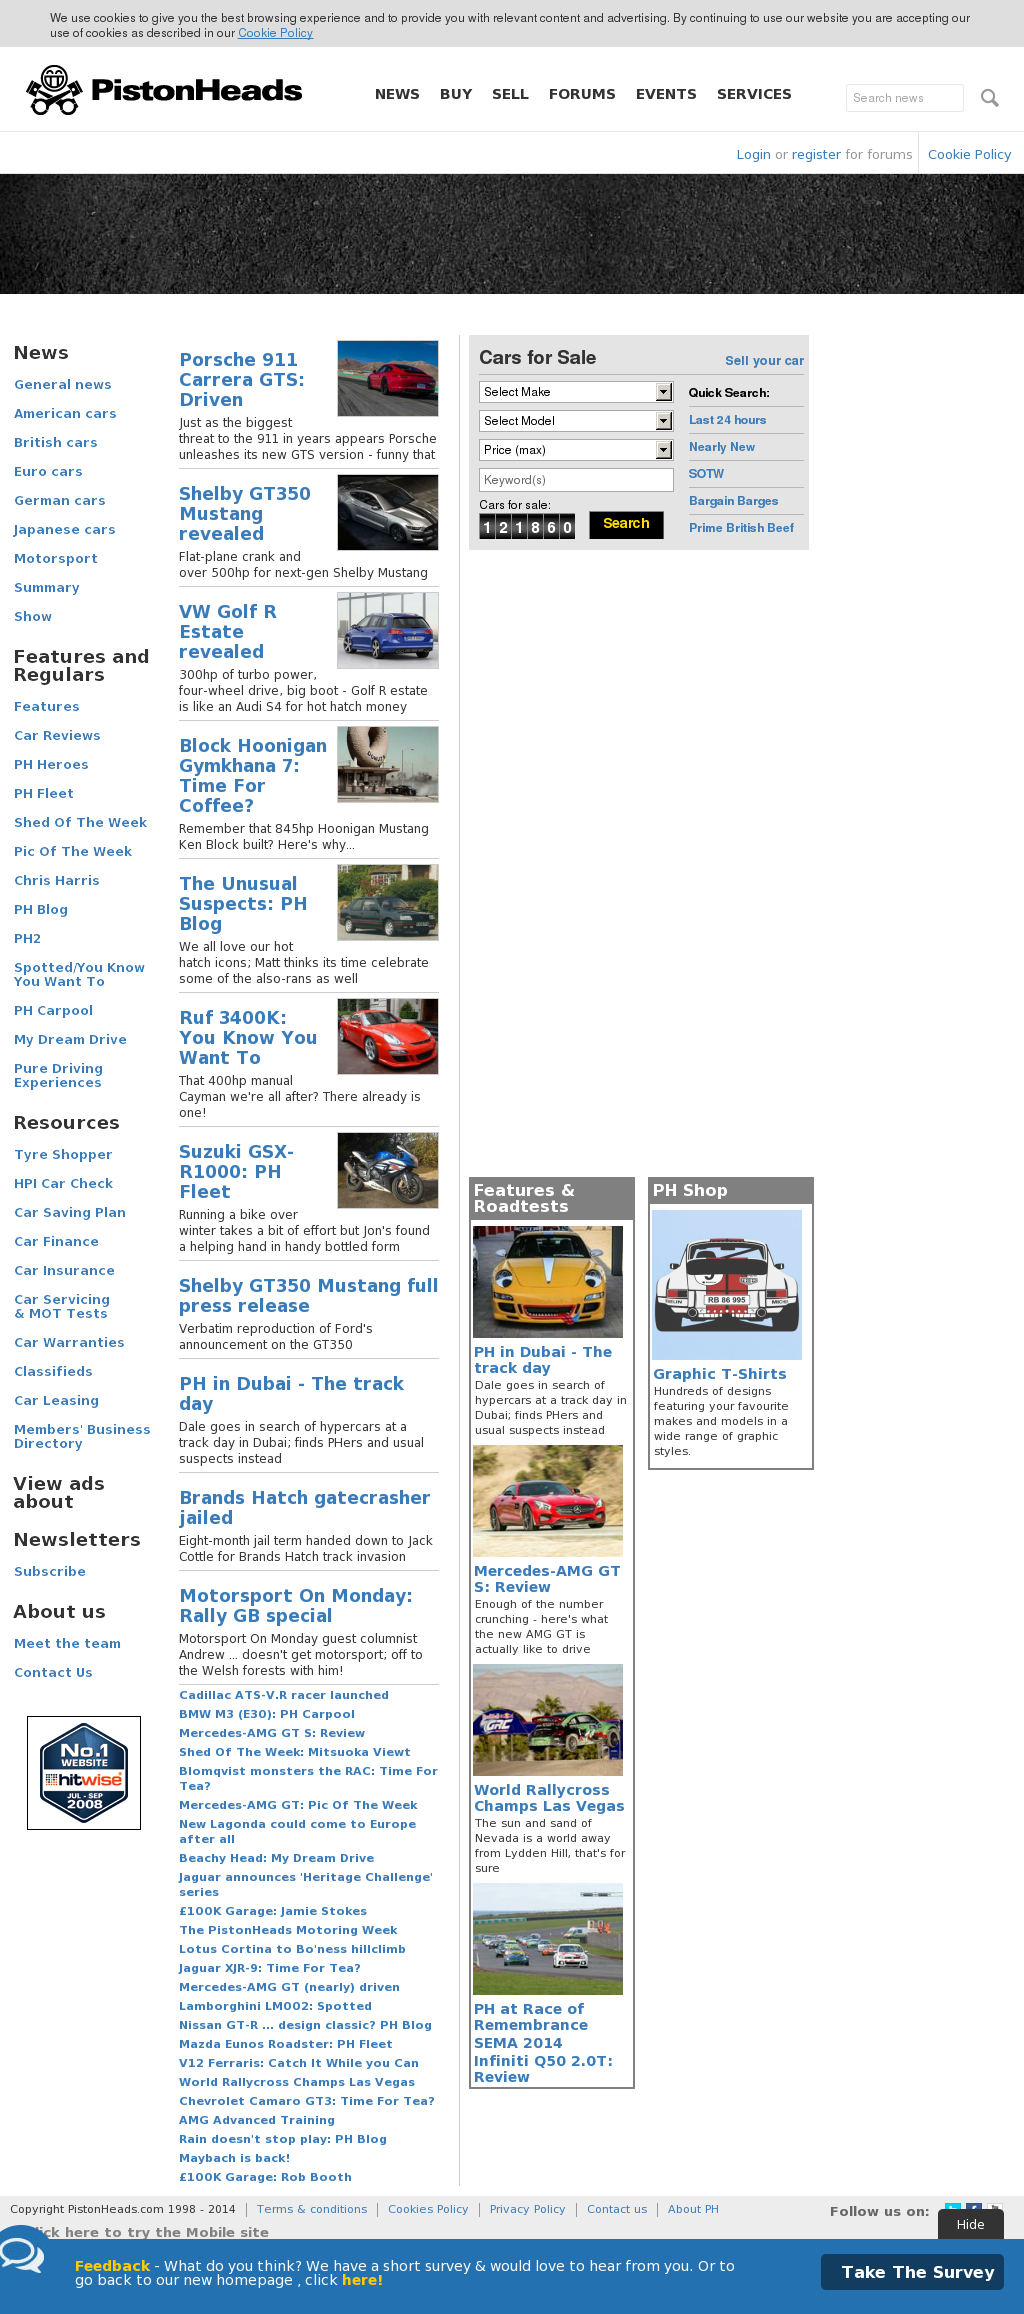1024x2314 pixels.
Task: Open Ruf 3400K article thumbnail
Action: tap(388, 1036)
